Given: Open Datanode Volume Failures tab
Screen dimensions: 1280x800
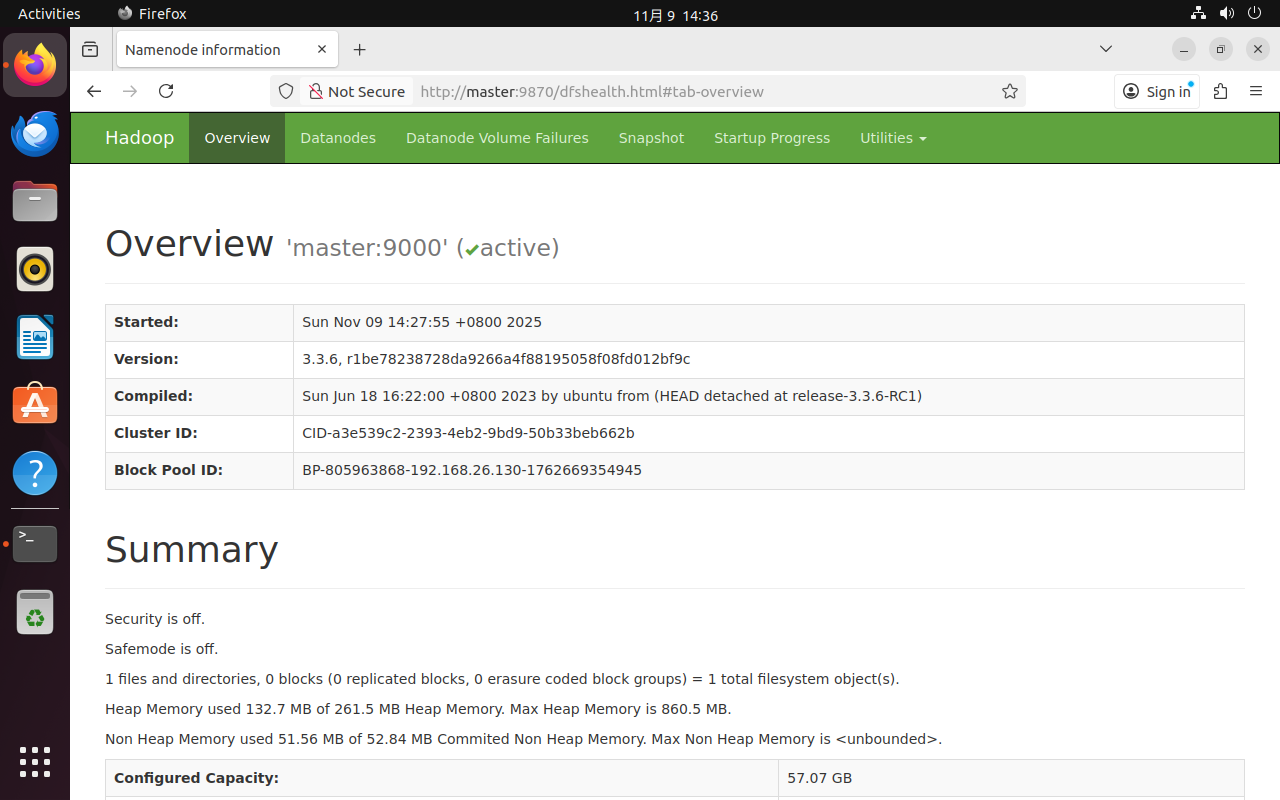Looking at the screenshot, I should tap(497, 138).
